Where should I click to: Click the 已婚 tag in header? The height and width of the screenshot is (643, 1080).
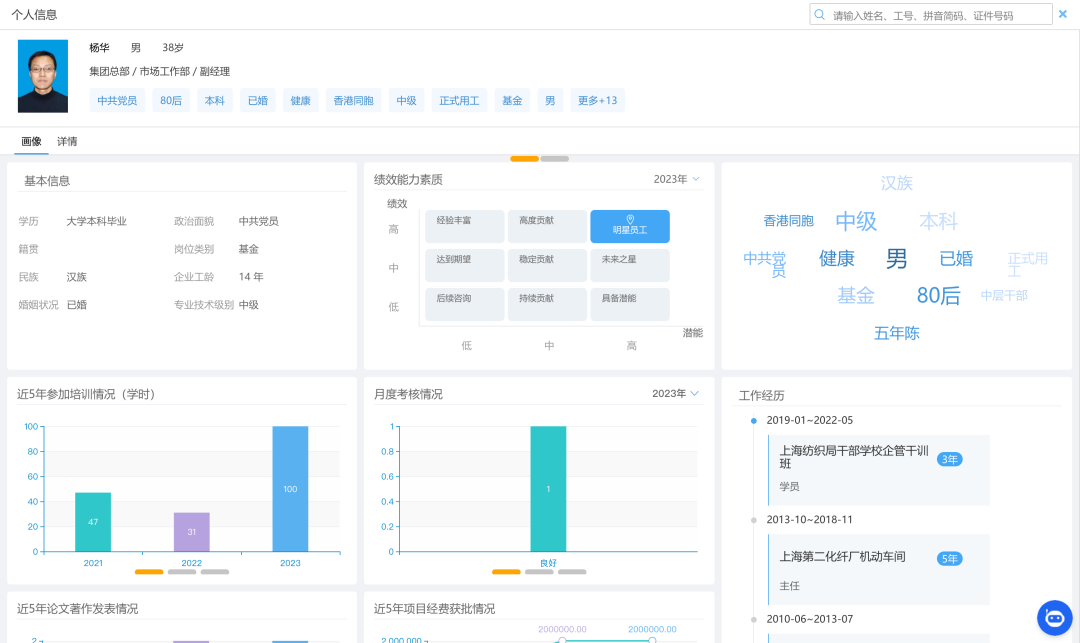coord(258,101)
